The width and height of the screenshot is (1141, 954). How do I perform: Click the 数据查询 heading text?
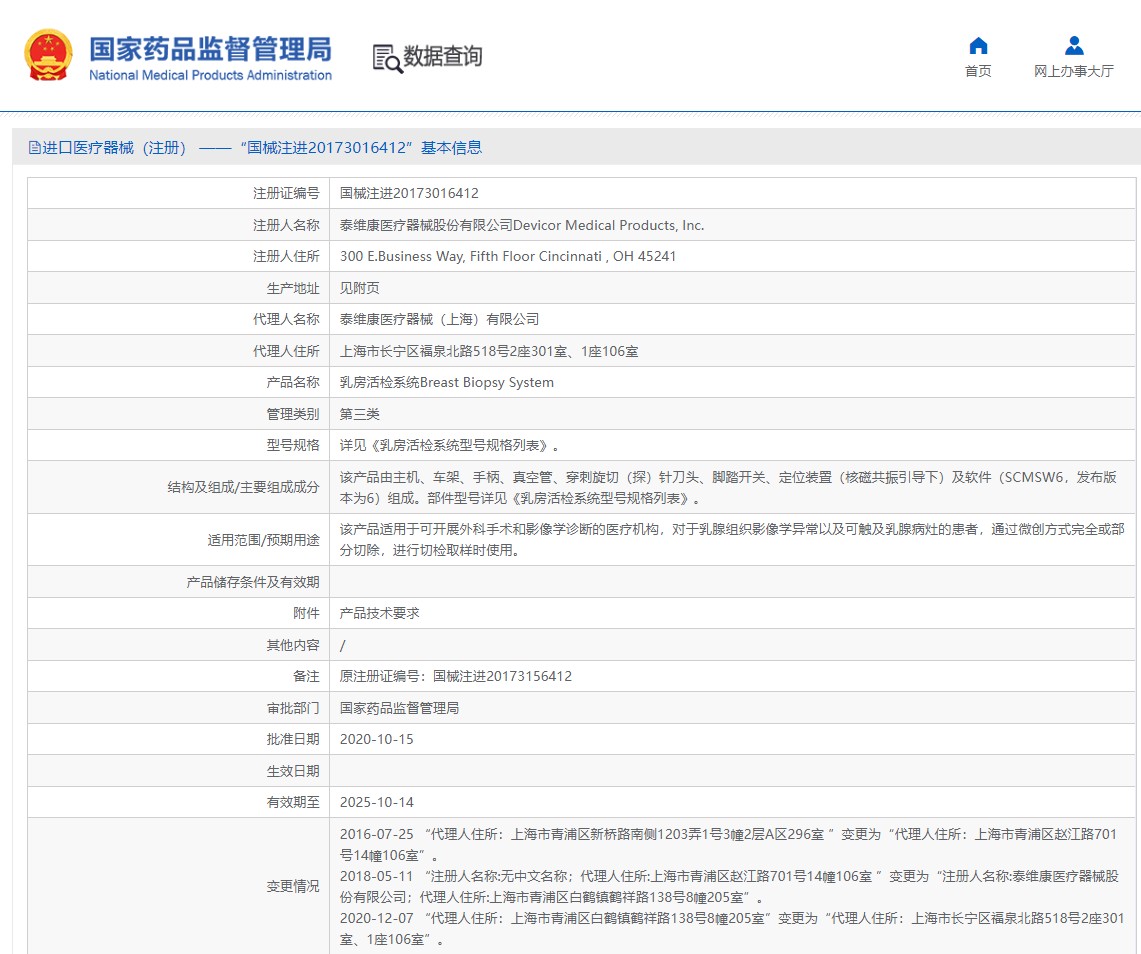point(442,56)
